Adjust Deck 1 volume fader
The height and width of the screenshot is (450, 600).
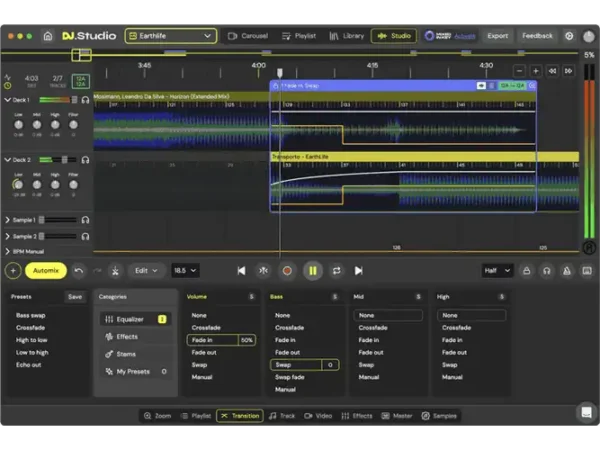(x=74, y=100)
